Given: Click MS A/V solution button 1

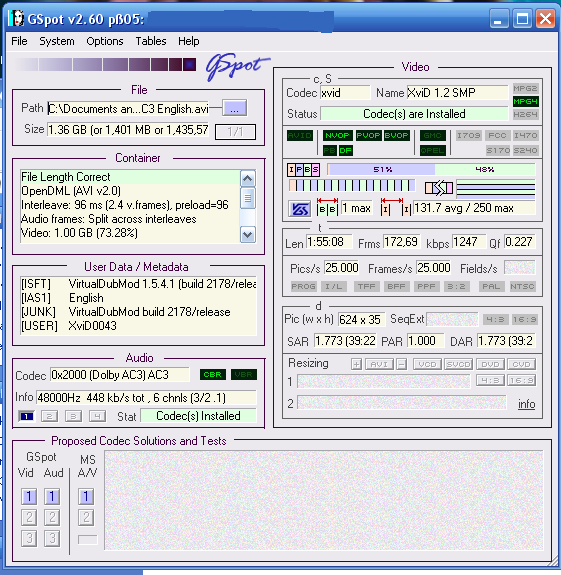Looking at the screenshot, I should coord(86,497).
